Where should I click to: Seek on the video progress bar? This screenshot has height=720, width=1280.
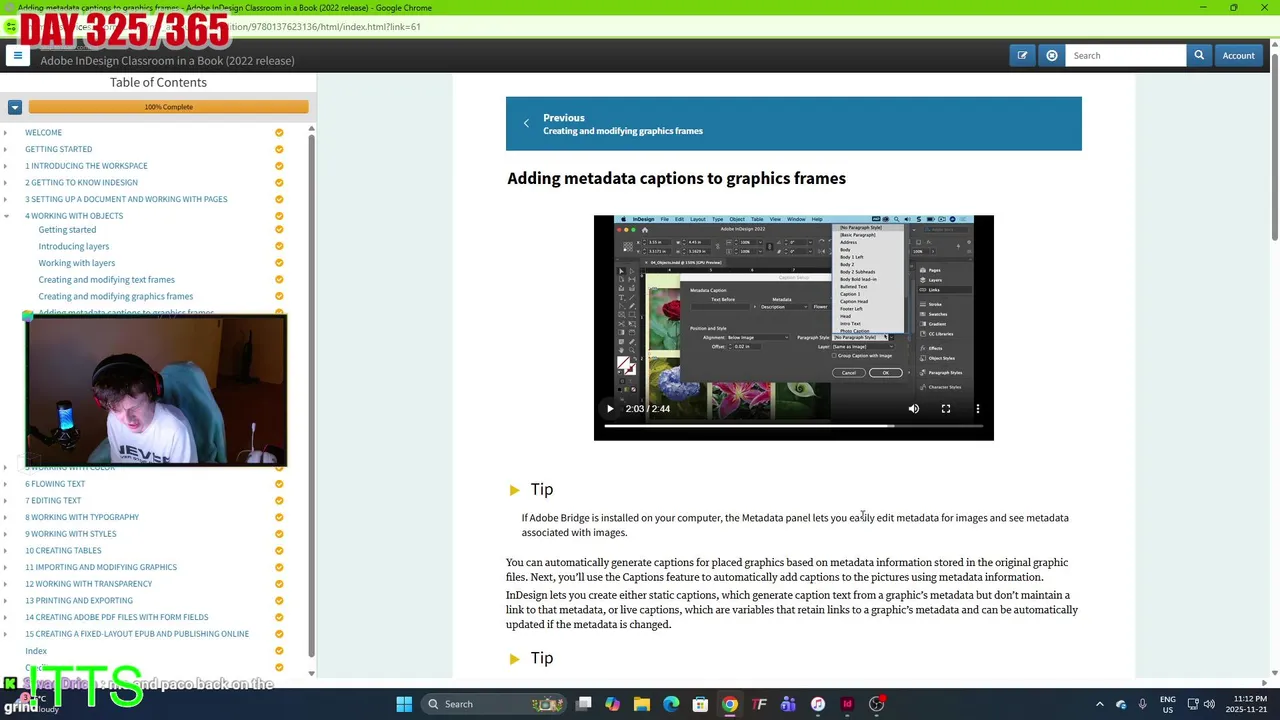coord(794,426)
